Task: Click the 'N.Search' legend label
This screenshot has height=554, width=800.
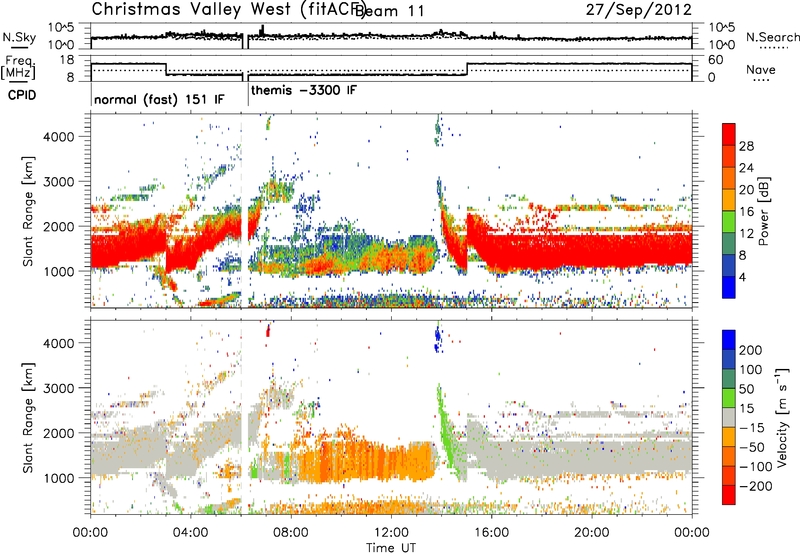Action: [x=772, y=37]
